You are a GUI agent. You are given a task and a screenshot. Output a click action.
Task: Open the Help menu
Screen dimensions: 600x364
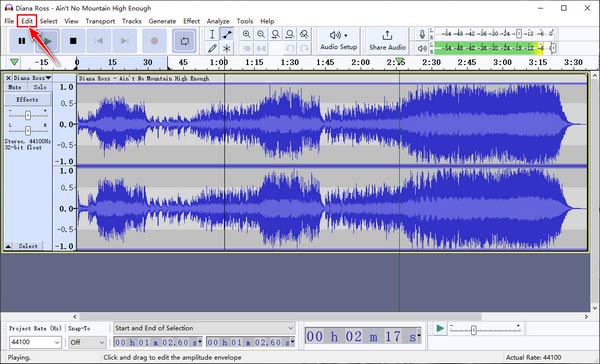pos(267,21)
